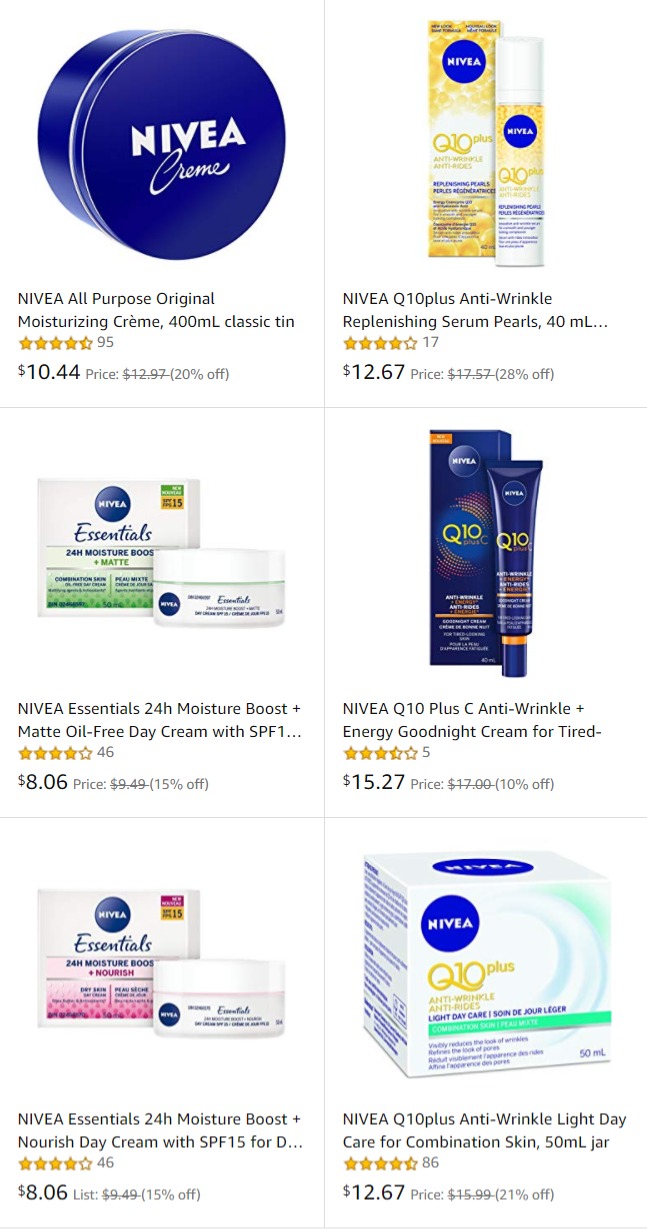This screenshot has width=647, height=1230.
Task: Open NIVEA Q10plus Anti-Wrinkle Replenishing Serum Pearls title
Action: (475, 310)
